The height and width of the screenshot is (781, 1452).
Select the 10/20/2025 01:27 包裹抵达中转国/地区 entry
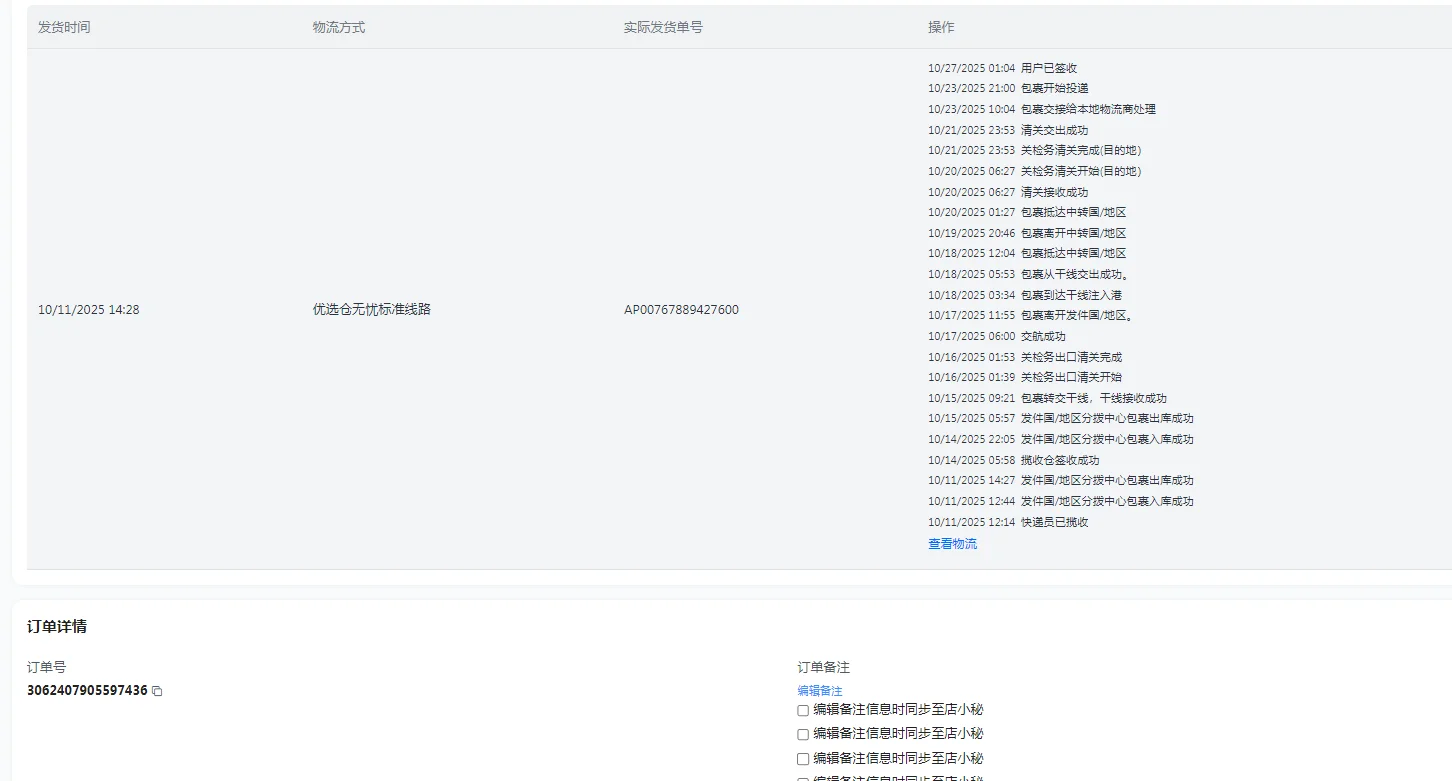[1027, 212]
